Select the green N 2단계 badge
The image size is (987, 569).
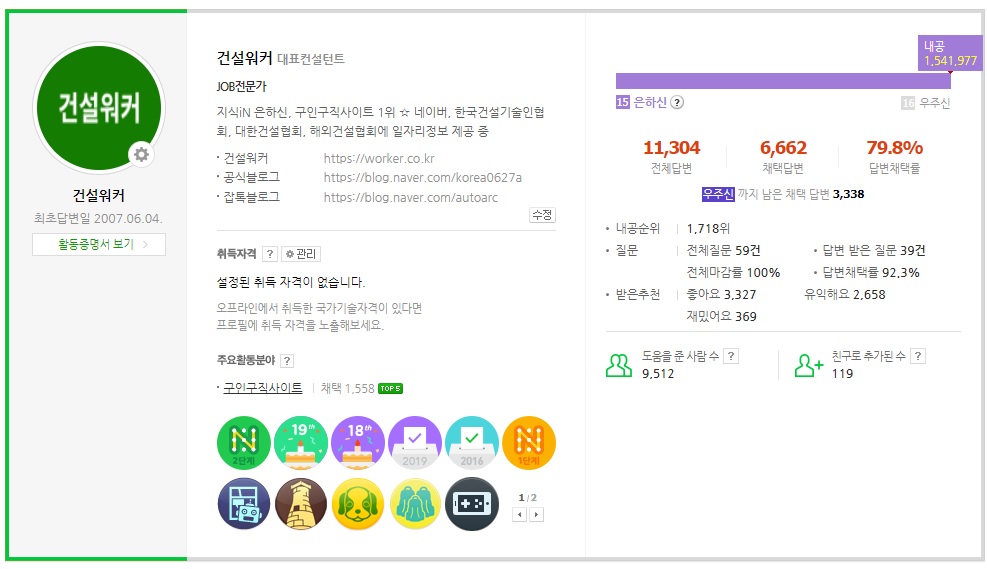[x=244, y=442]
